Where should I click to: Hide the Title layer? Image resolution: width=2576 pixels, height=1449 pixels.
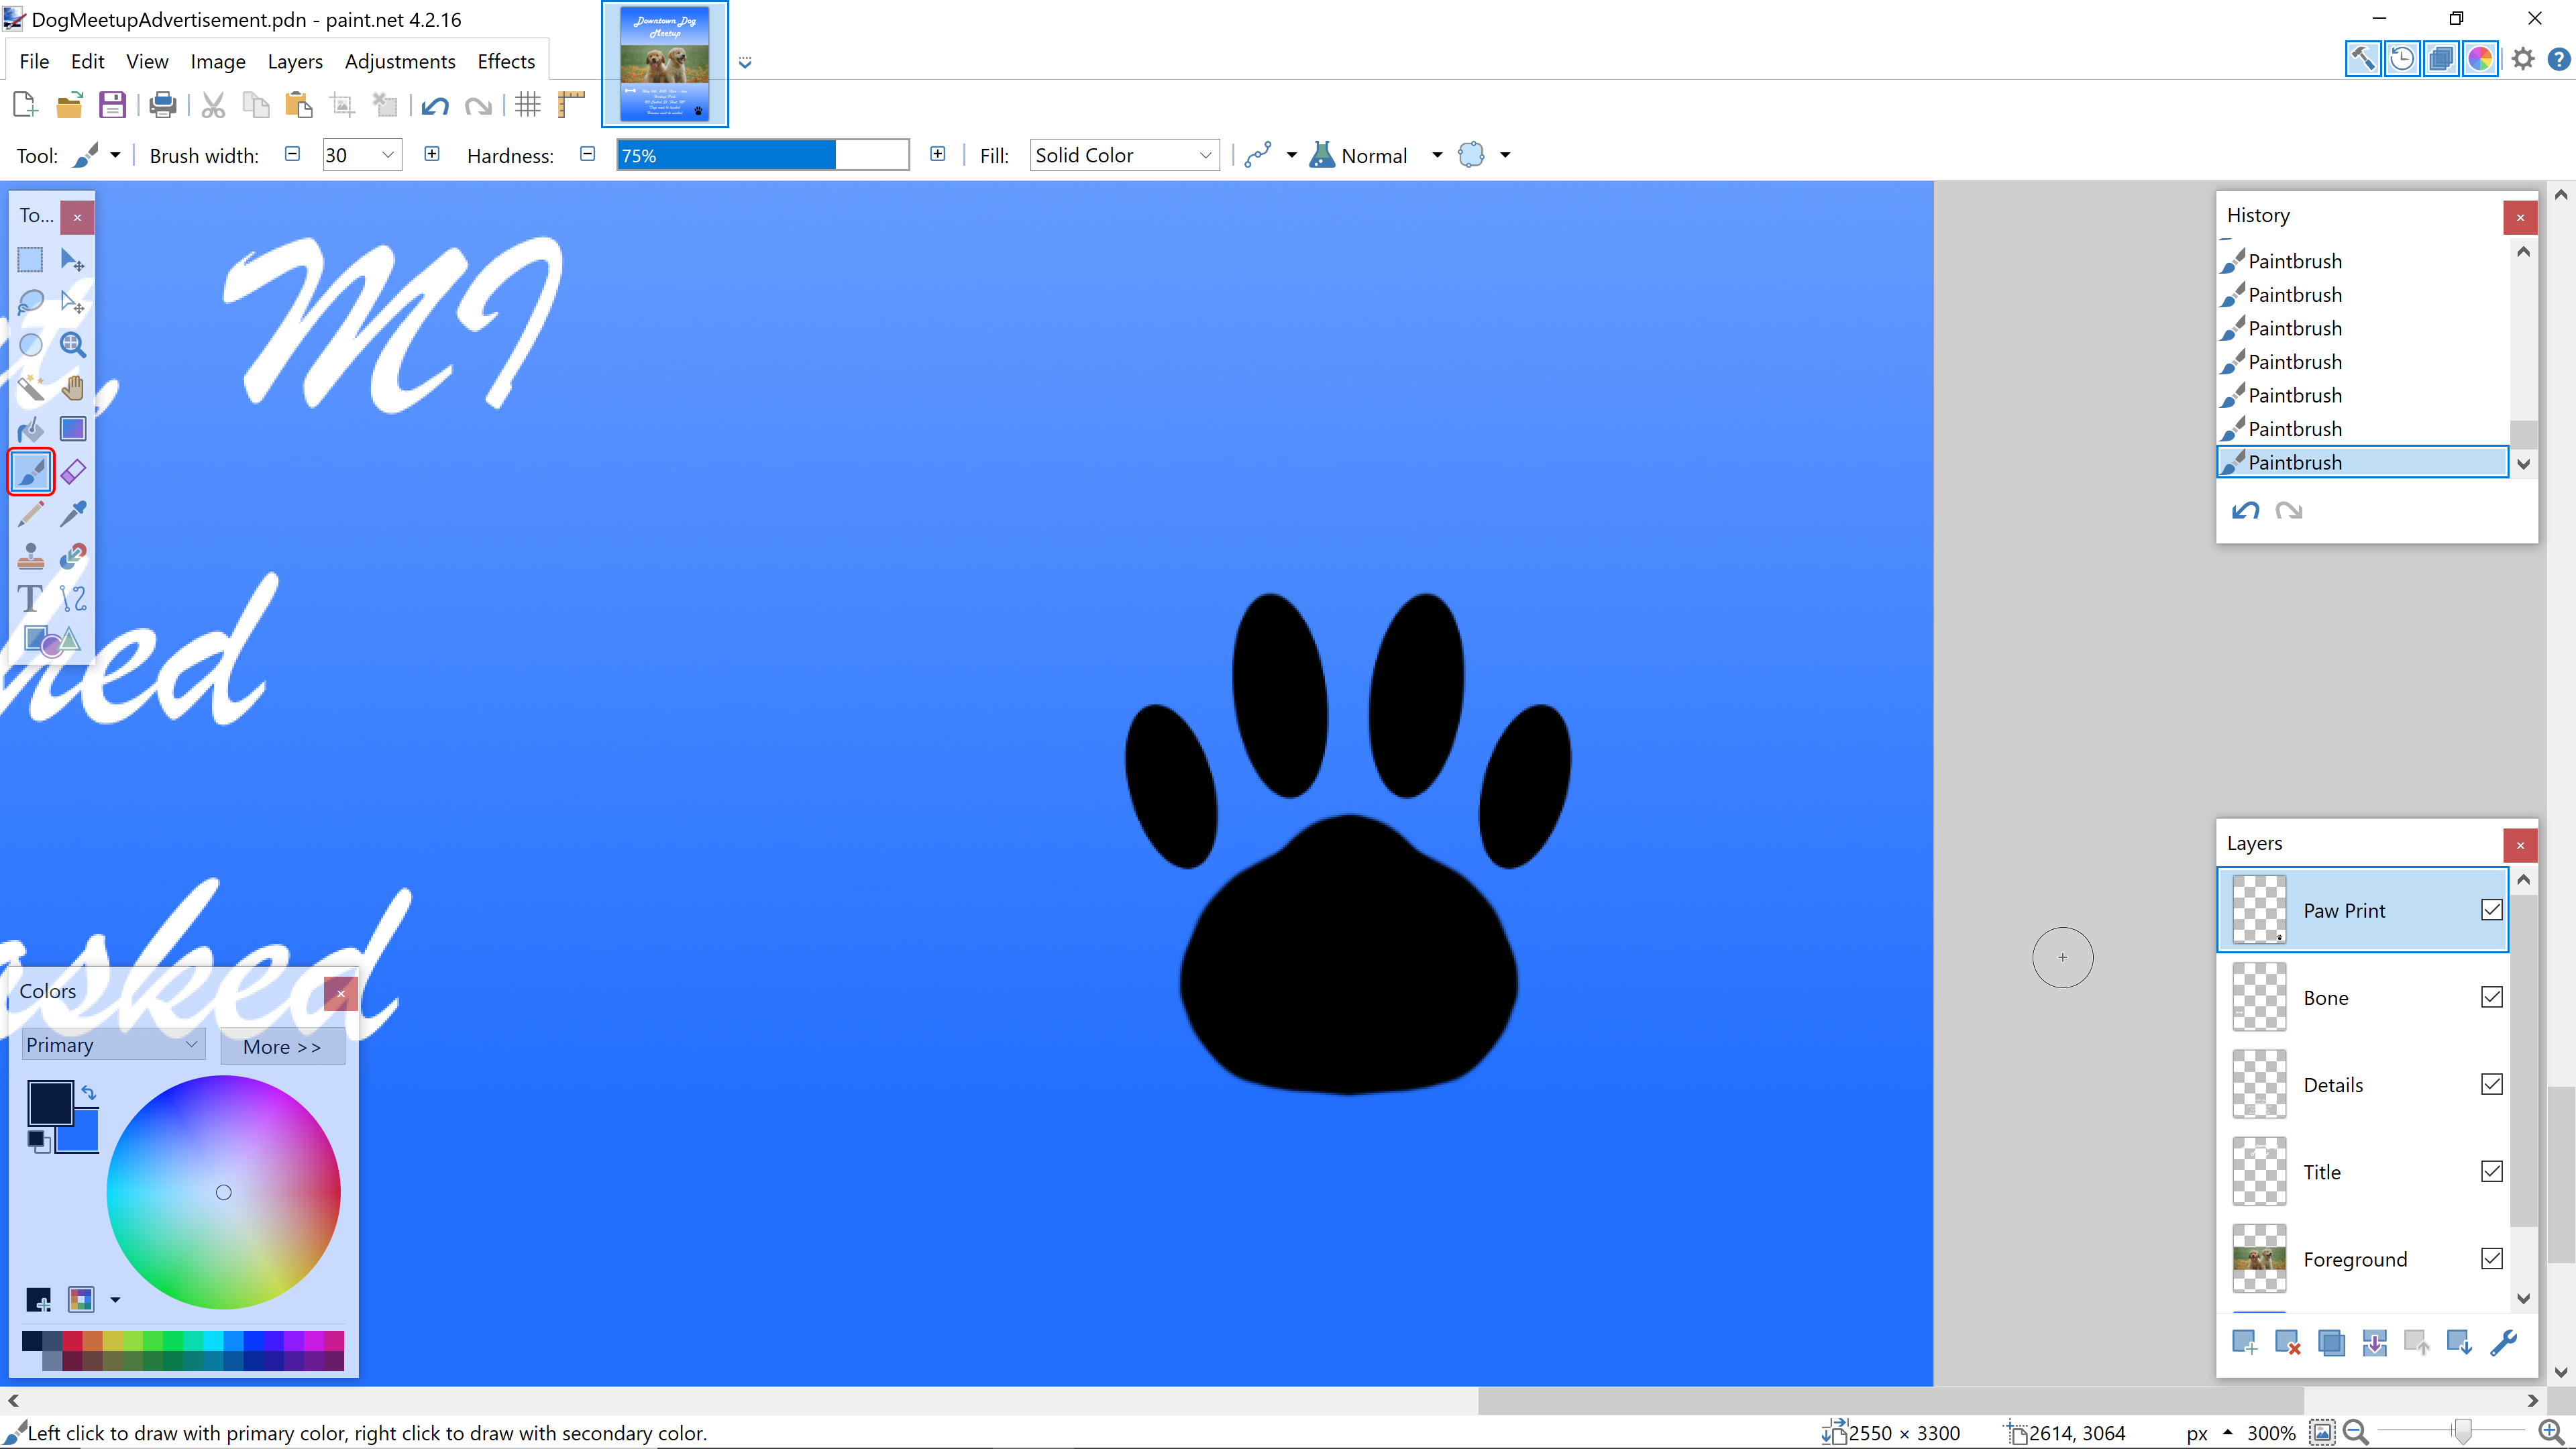tap(2491, 1171)
